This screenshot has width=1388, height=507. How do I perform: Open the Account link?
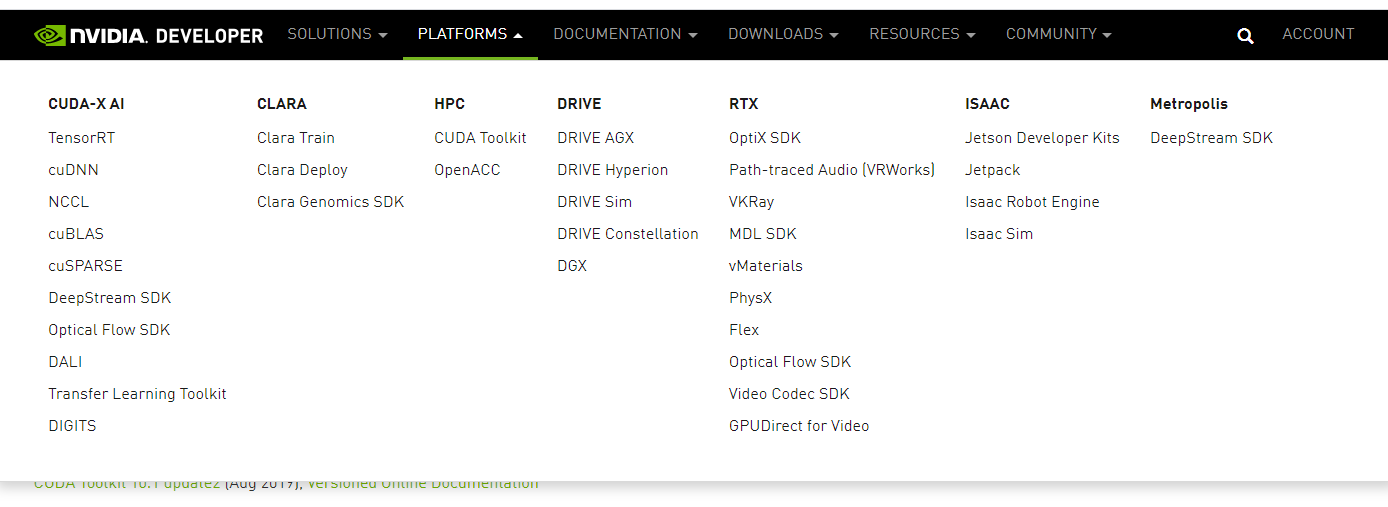pos(1318,34)
